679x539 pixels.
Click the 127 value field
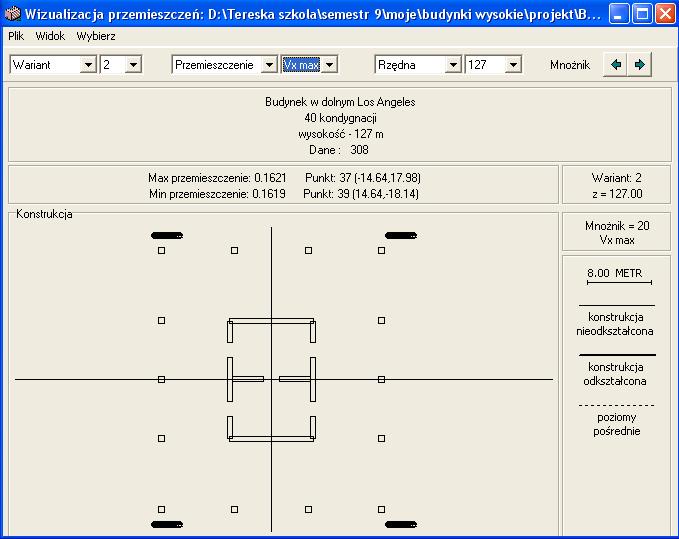click(485, 65)
